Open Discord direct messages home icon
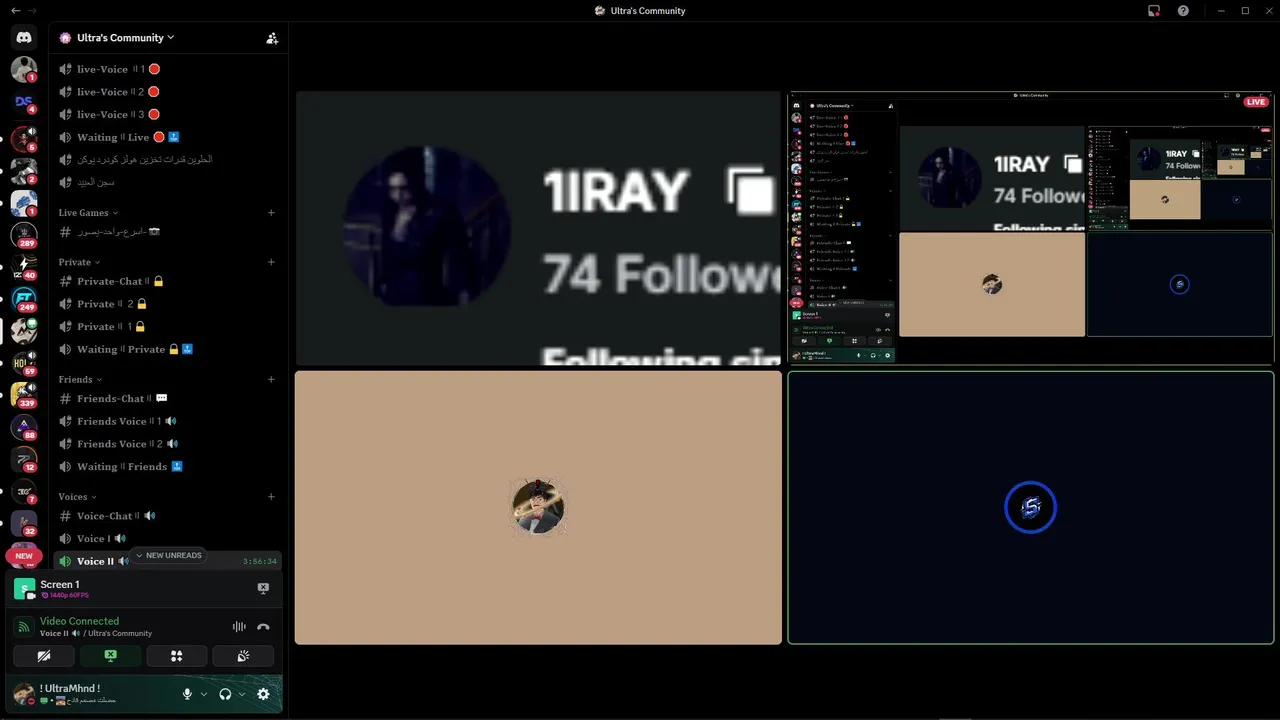This screenshot has height=720, width=1280. coord(24,37)
